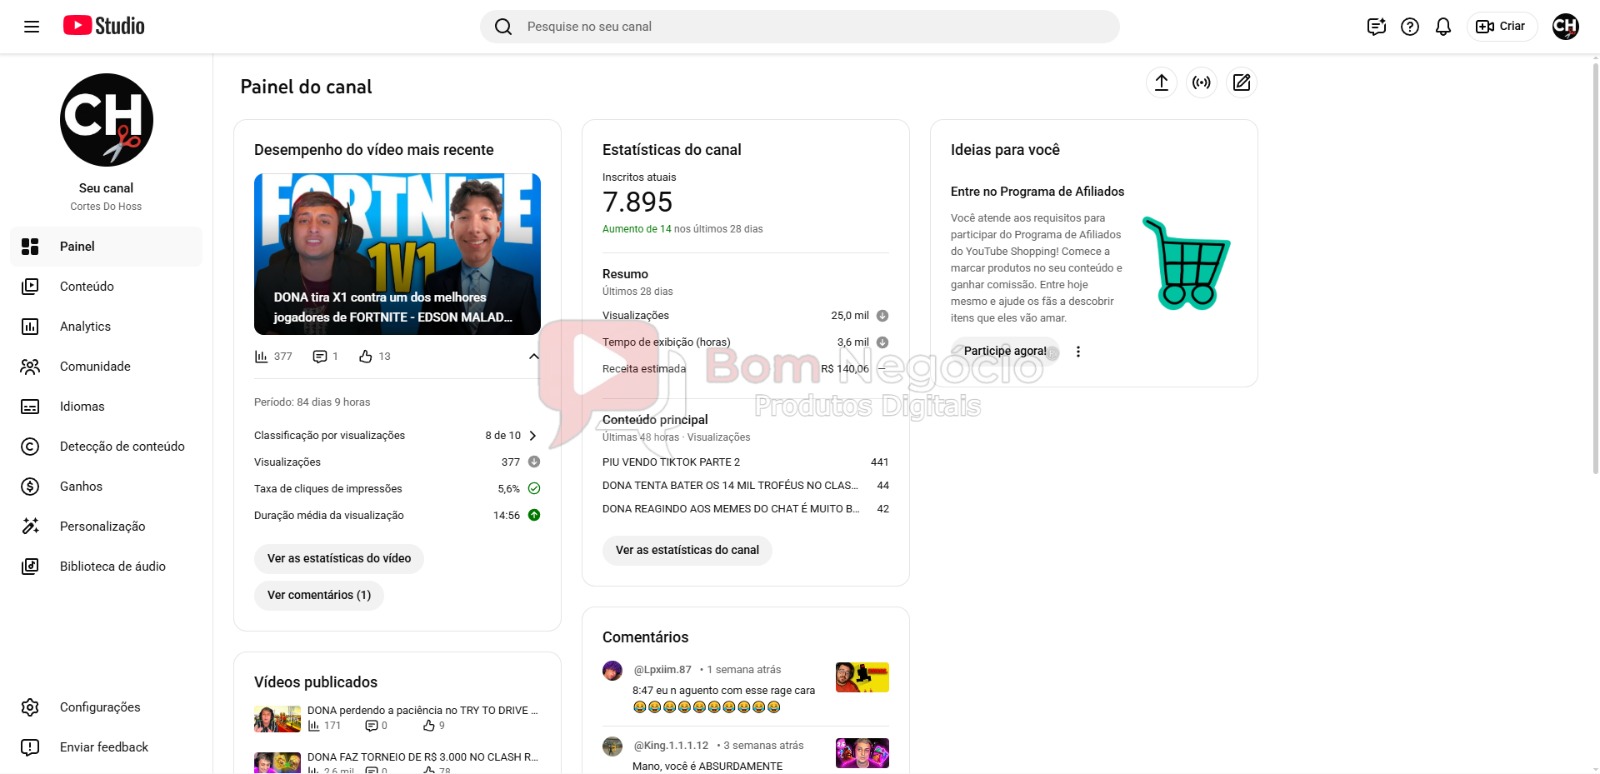This screenshot has height=774, width=1600.
Task: Click the channel search field
Action: tap(800, 27)
